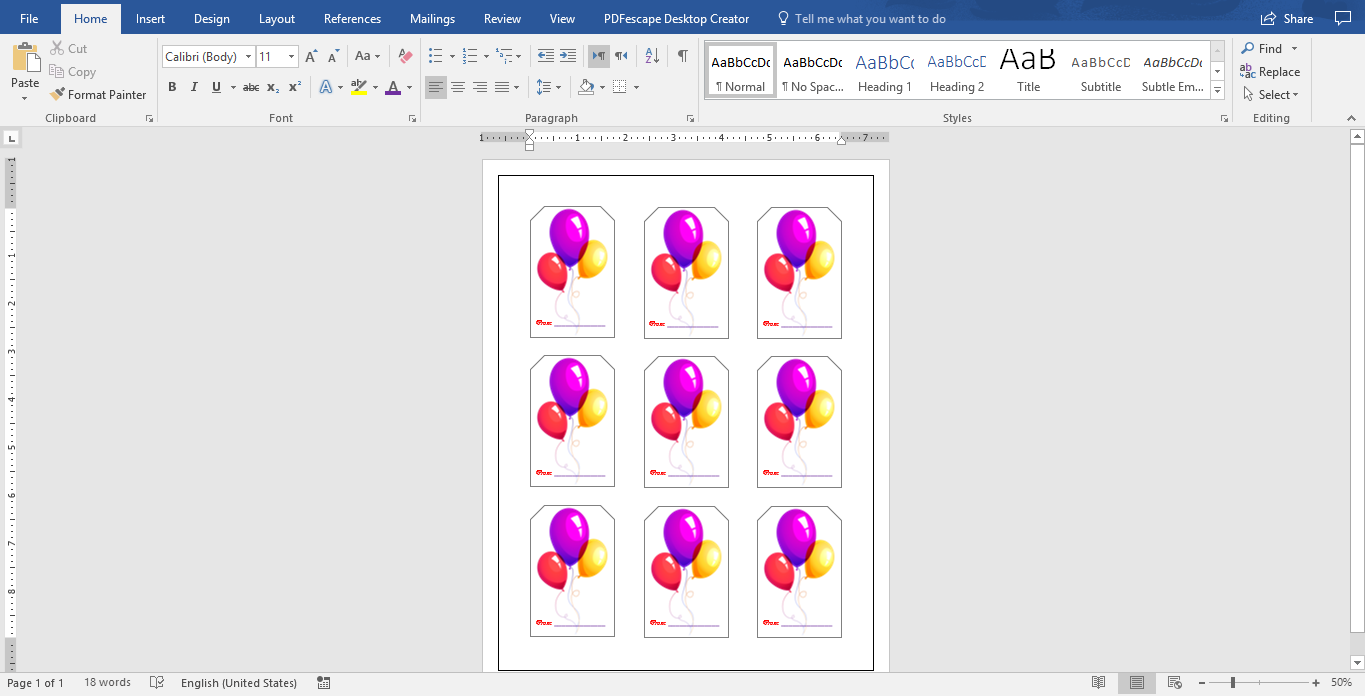Click the Subscript icon
Image resolution: width=1365 pixels, height=696 pixels.
[272, 87]
